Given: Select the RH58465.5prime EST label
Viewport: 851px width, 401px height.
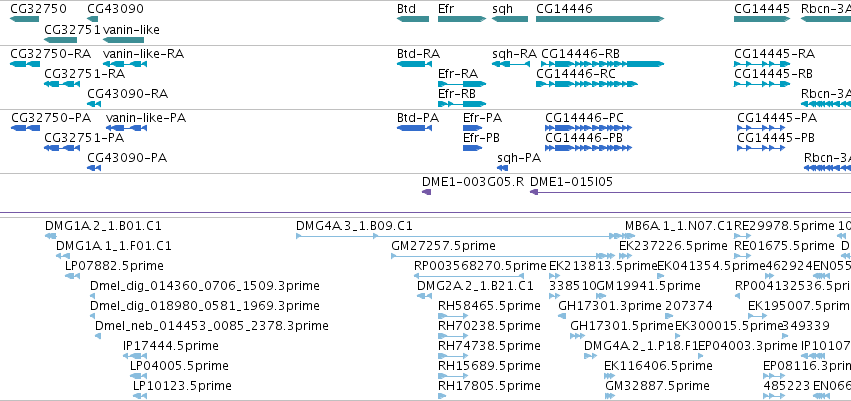Looking at the screenshot, I should pyautogui.click(x=489, y=306).
